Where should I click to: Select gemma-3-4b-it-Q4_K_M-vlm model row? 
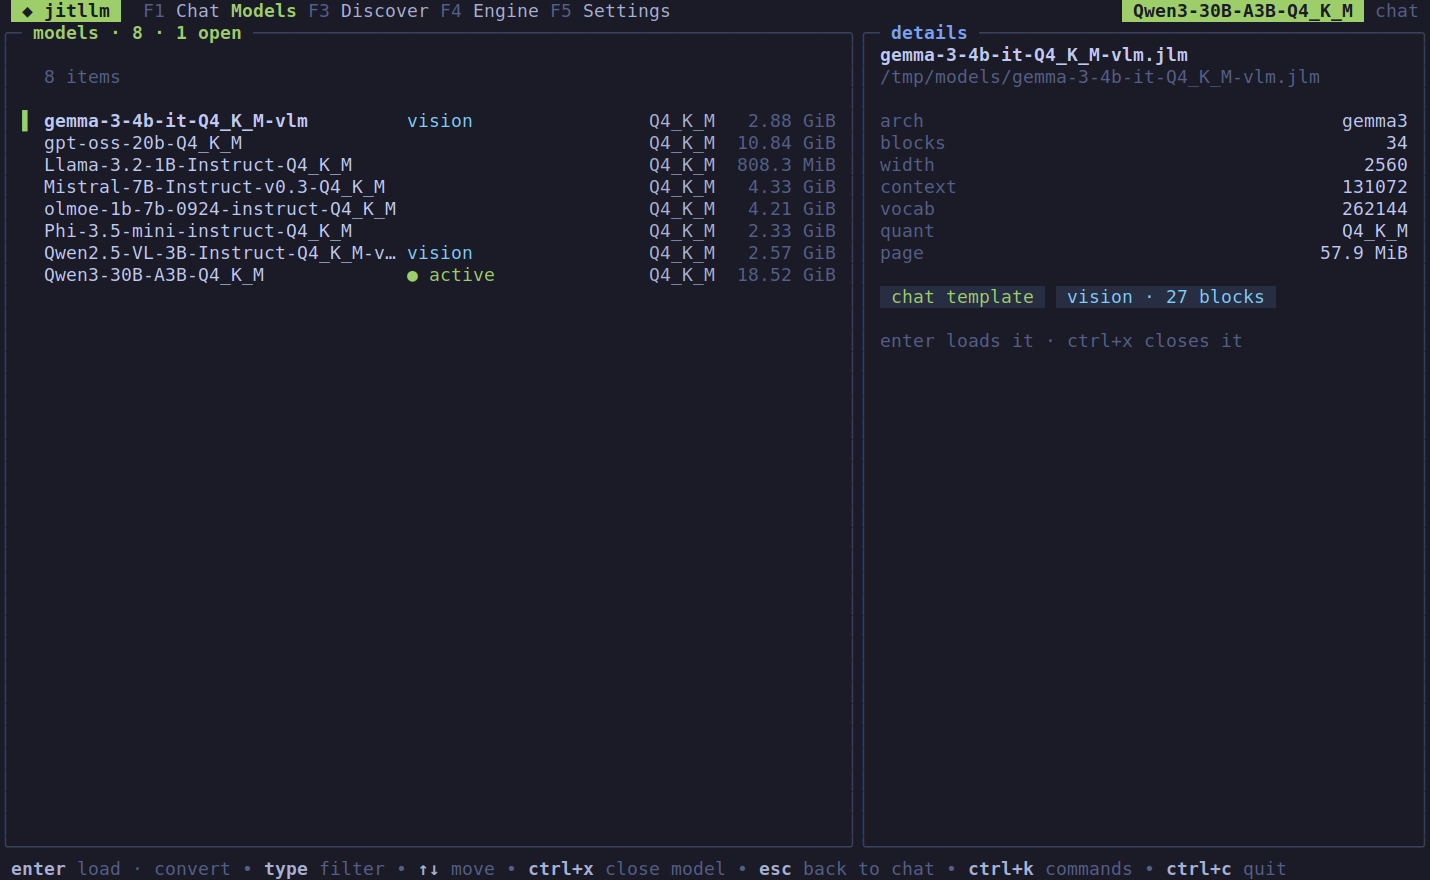click(x=429, y=121)
